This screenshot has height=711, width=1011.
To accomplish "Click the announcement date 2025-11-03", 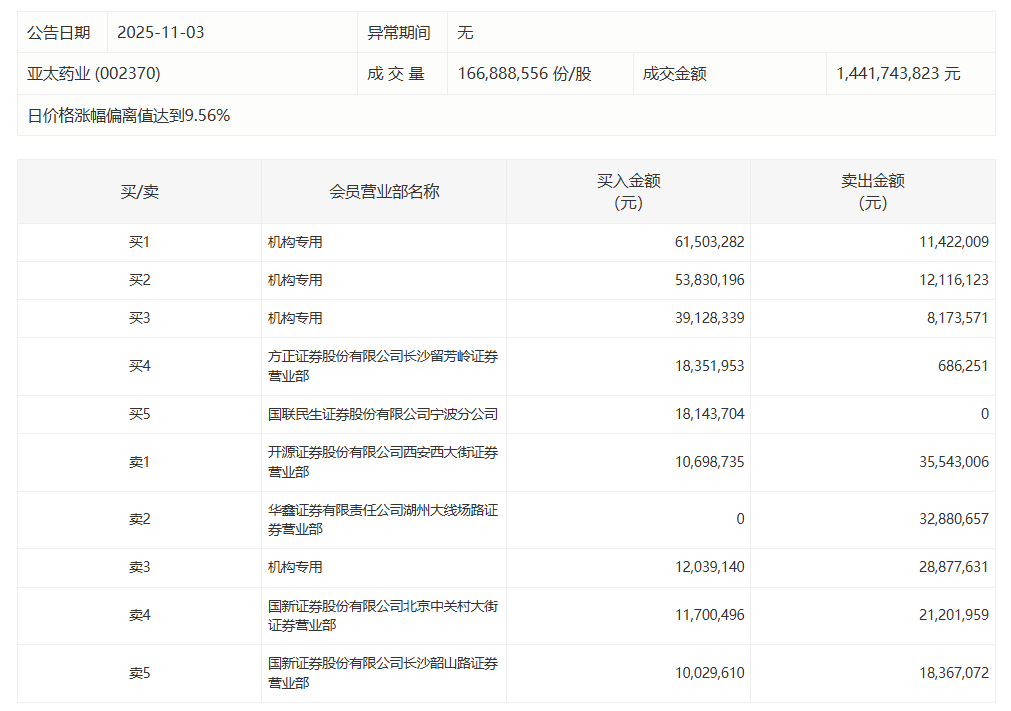I will point(160,32).
